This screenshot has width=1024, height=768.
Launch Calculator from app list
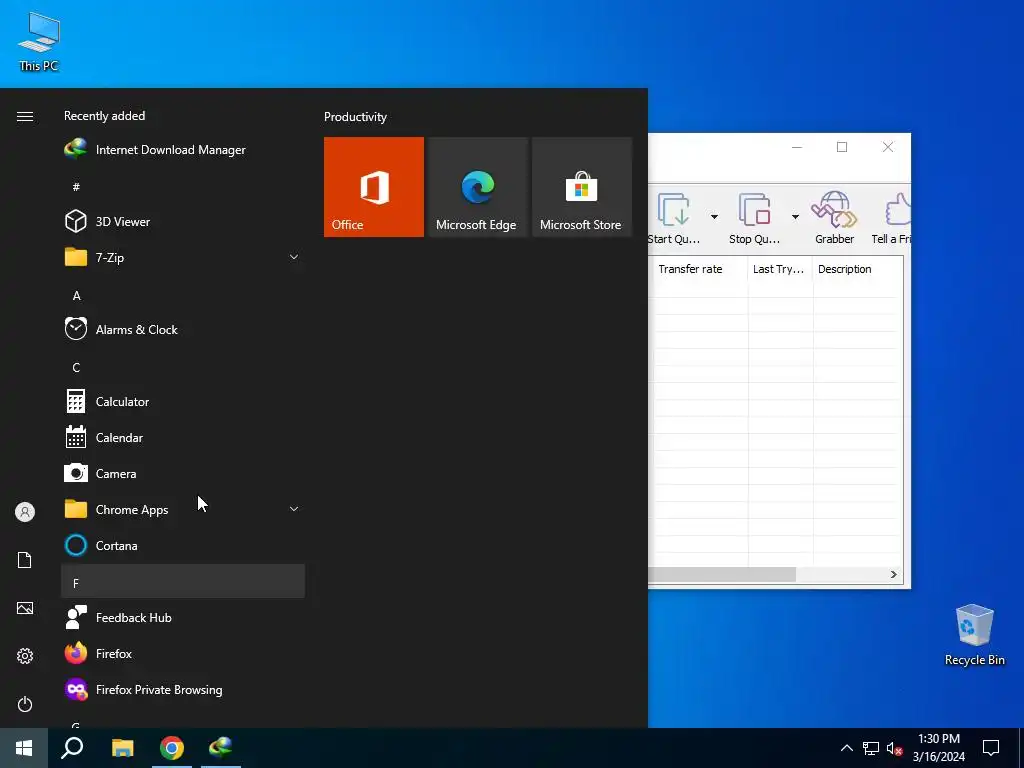click(x=183, y=402)
